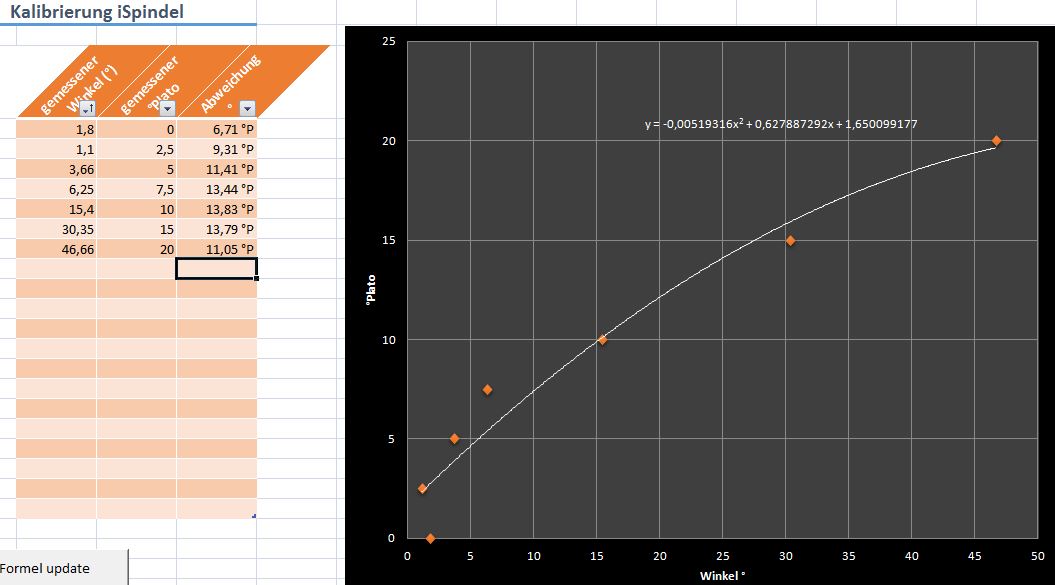Select the Plato cell with value 7,5
The height and width of the screenshot is (585, 1055).
pyautogui.click(x=137, y=189)
